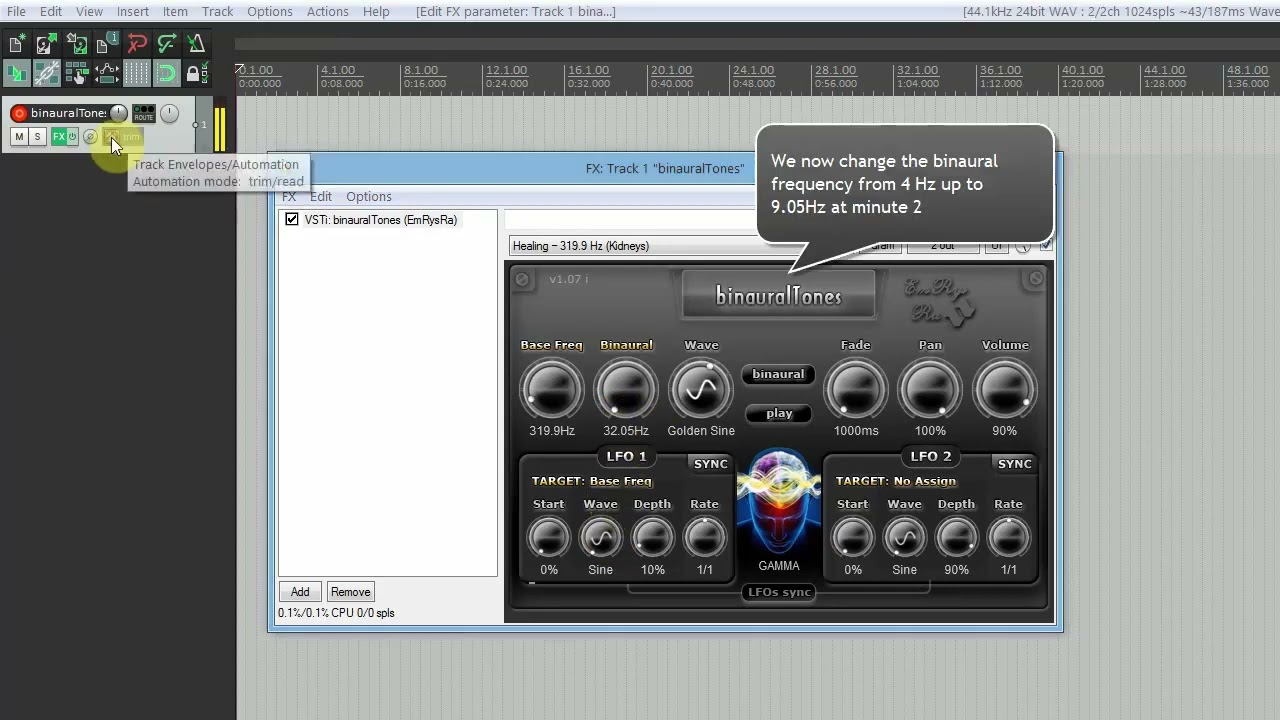This screenshot has height=720, width=1280.
Task: Adjust the track pan knob
Action: point(169,113)
